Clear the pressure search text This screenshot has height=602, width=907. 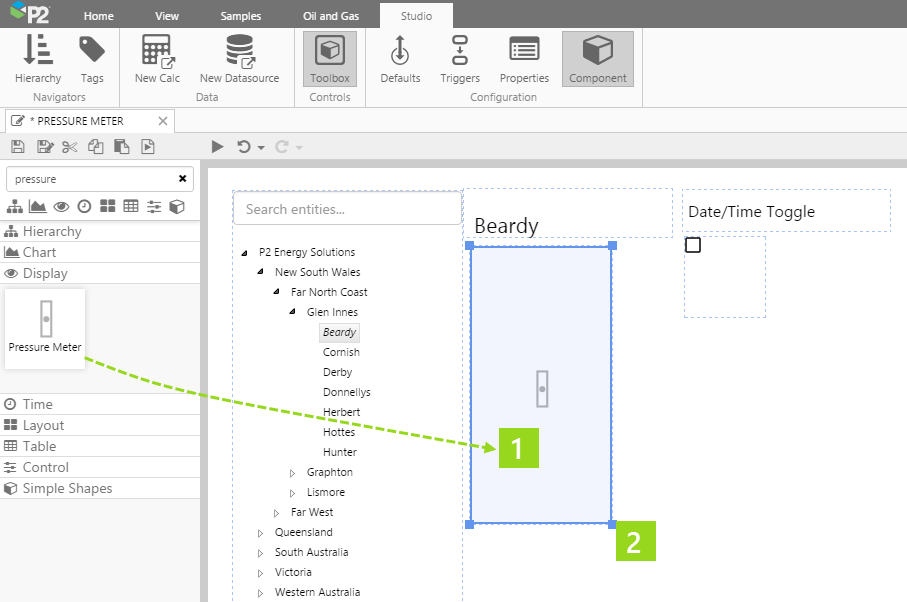click(x=183, y=179)
